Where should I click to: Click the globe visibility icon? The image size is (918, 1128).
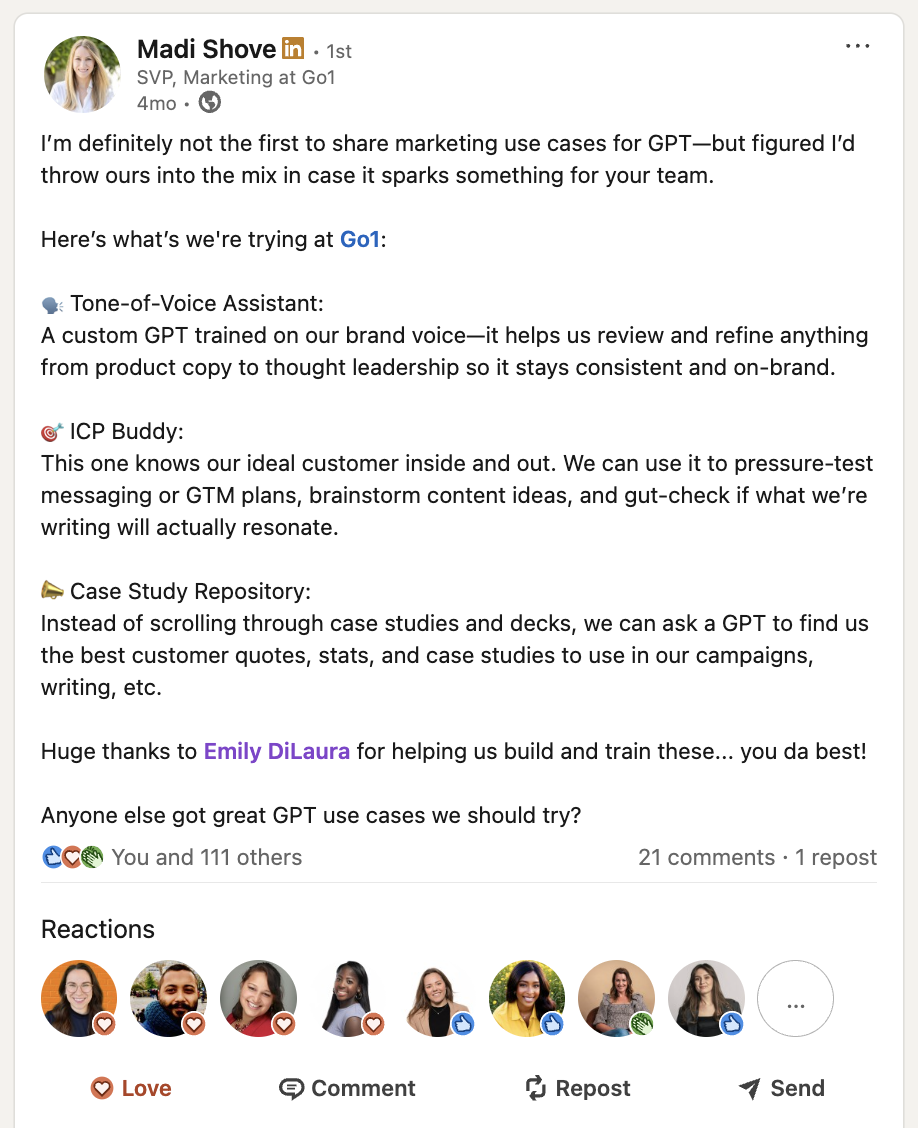click(x=209, y=103)
